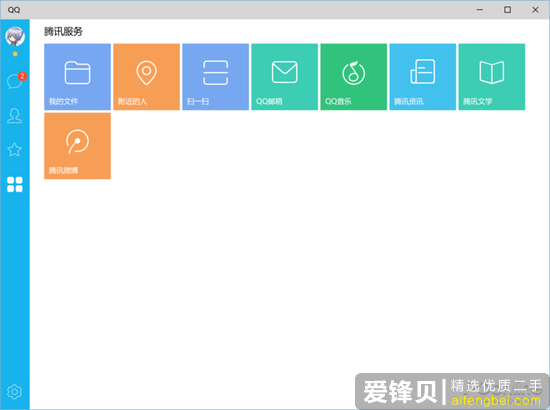Screen dimensions: 550x410
Task: Open settings via the gear icon
Action: point(15,391)
